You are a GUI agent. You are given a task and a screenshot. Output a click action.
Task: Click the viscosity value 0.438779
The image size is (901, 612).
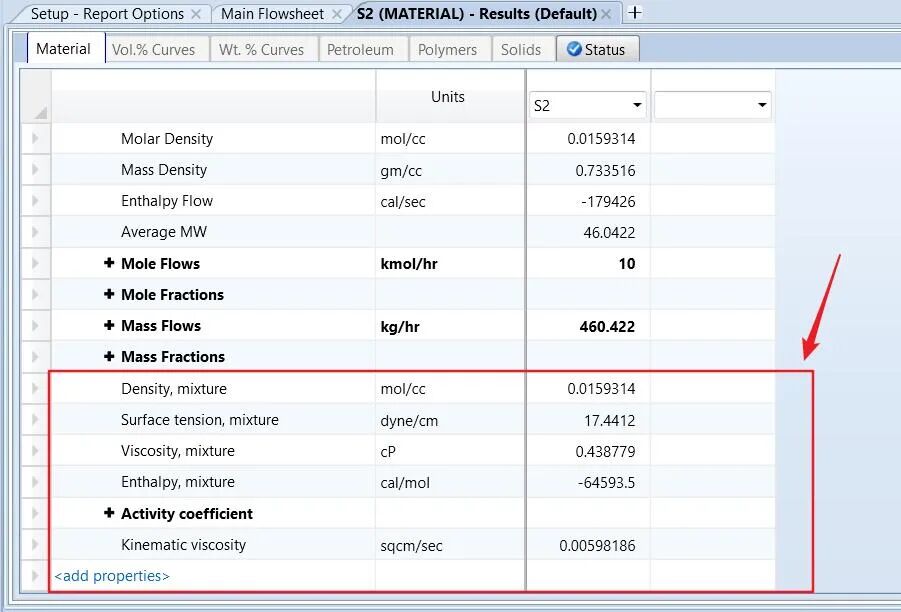click(x=605, y=451)
